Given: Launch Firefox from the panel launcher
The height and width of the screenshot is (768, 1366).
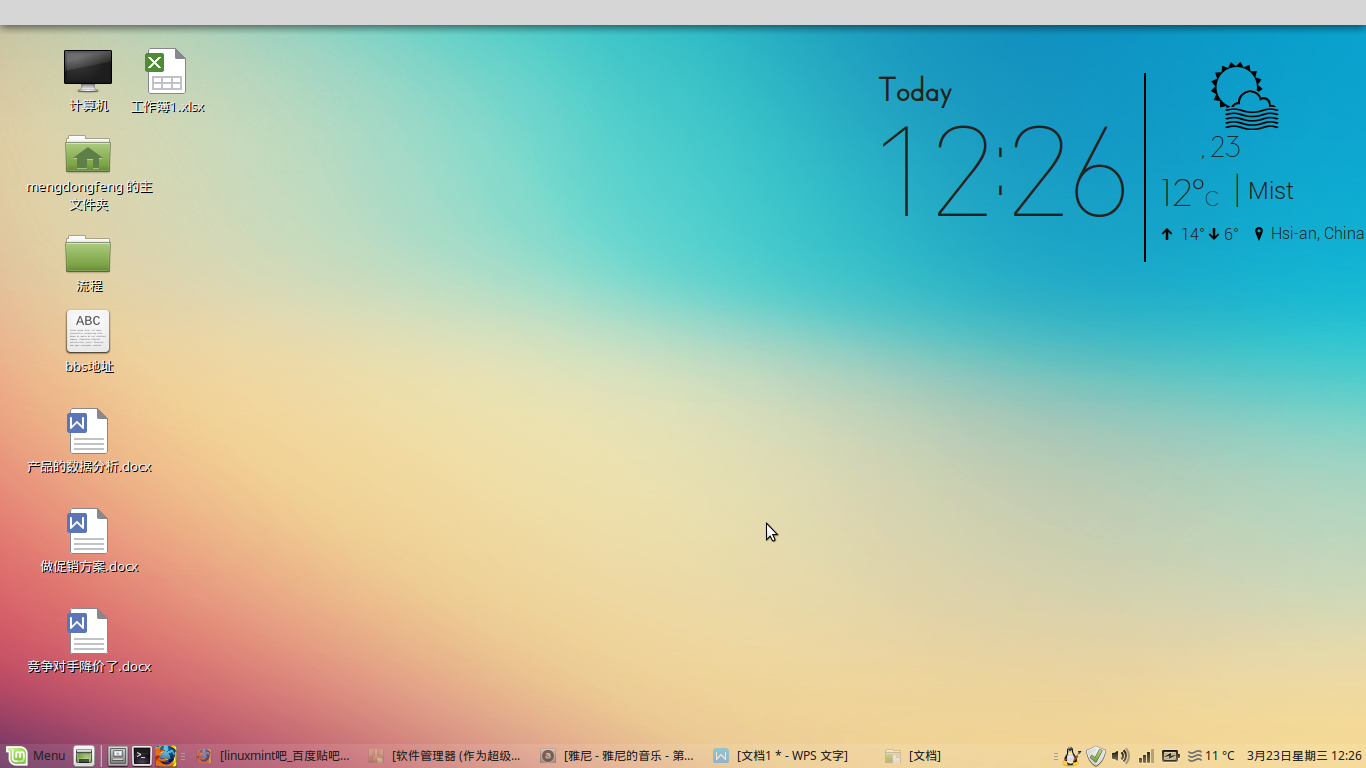Looking at the screenshot, I should (x=166, y=756).
